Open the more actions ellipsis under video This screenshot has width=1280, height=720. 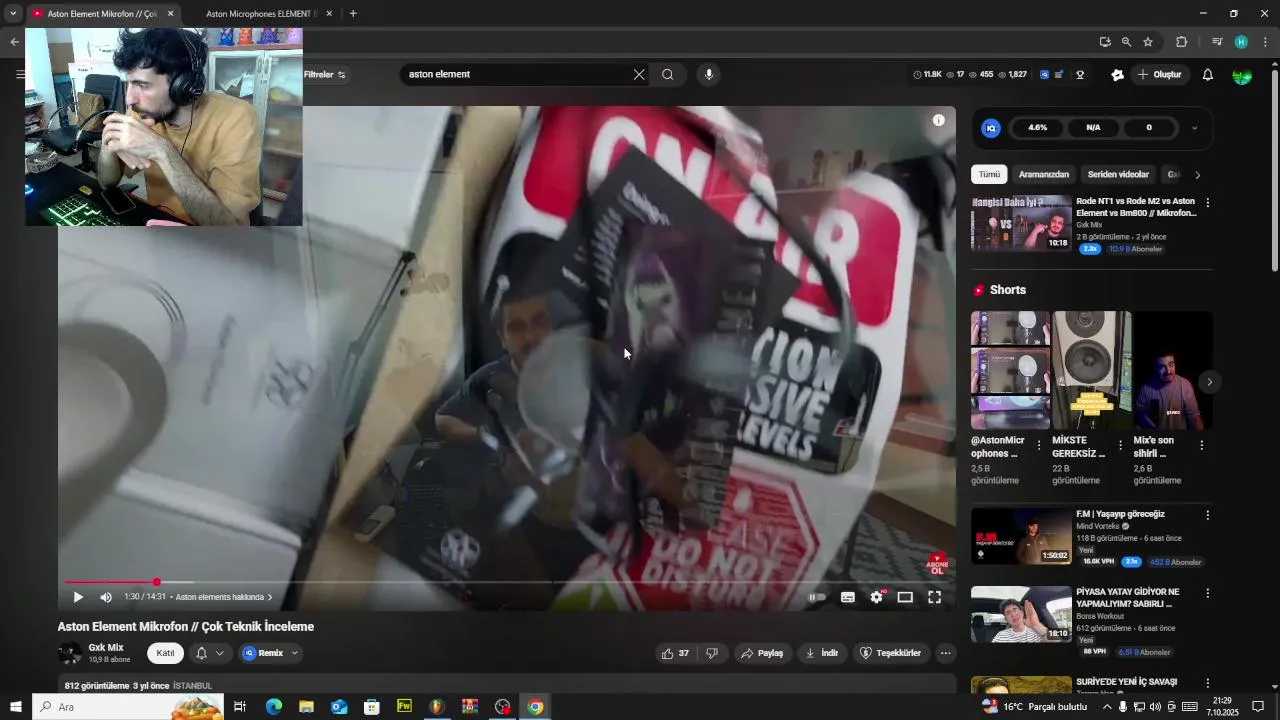945,653
